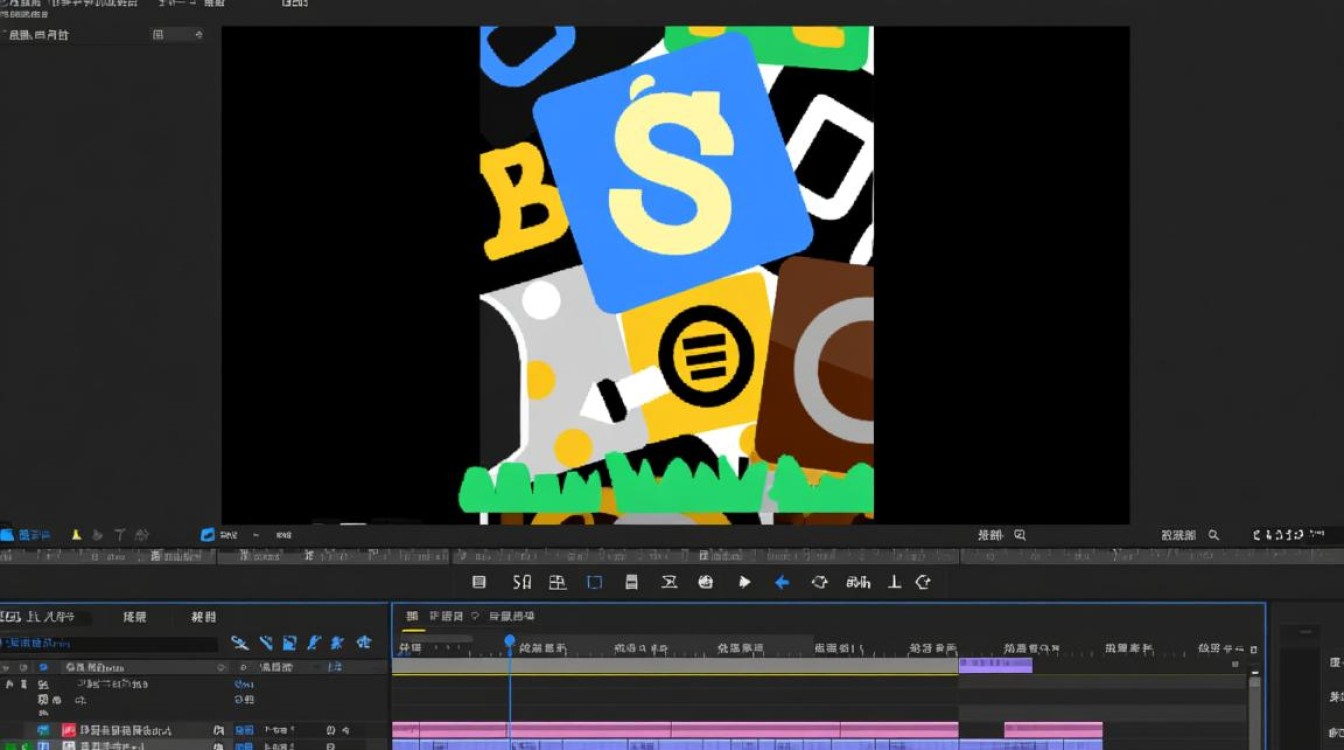1344x750 pixels.
Task: Click the play button in transport controls
Action: [x=744, y=582]
